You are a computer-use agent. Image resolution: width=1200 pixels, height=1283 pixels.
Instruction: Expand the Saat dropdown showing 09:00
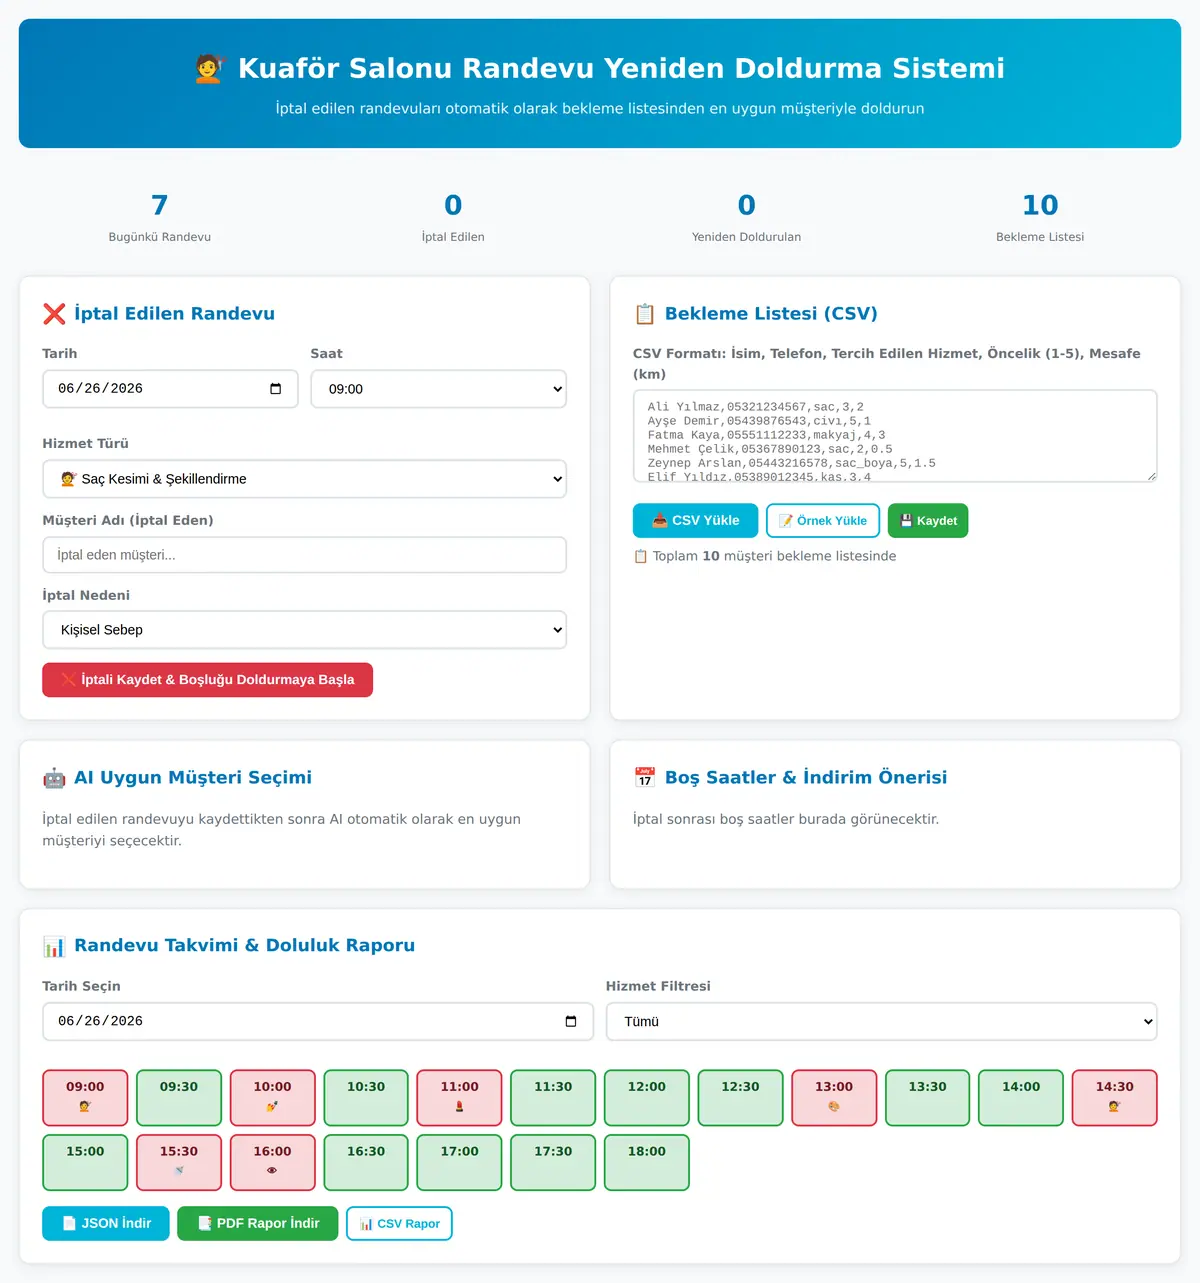(x=438, y=389)
